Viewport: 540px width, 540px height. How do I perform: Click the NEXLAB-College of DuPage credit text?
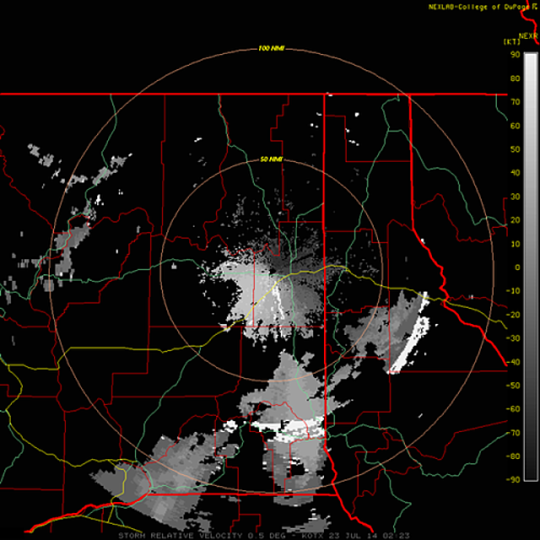pos(483,7)
